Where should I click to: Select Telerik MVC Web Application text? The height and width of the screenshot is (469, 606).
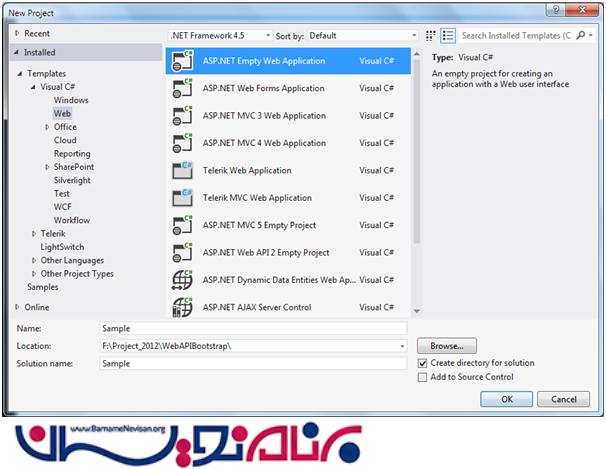[x=257, y=198]
